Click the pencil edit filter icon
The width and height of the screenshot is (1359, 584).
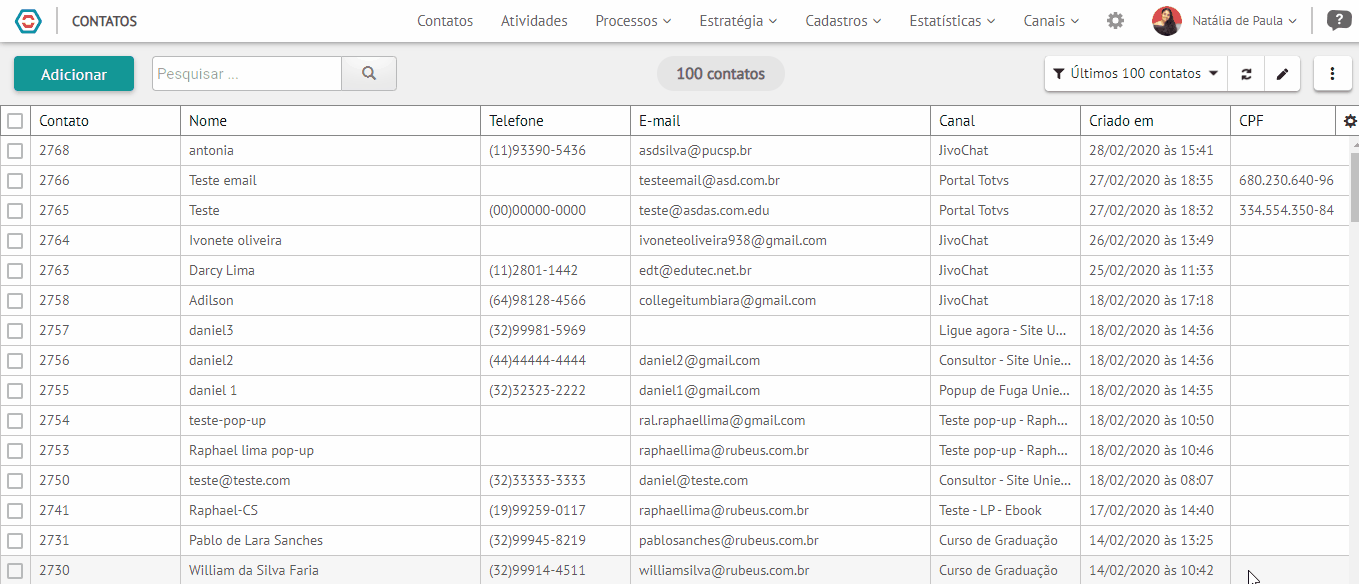[x=1282, y=73]
